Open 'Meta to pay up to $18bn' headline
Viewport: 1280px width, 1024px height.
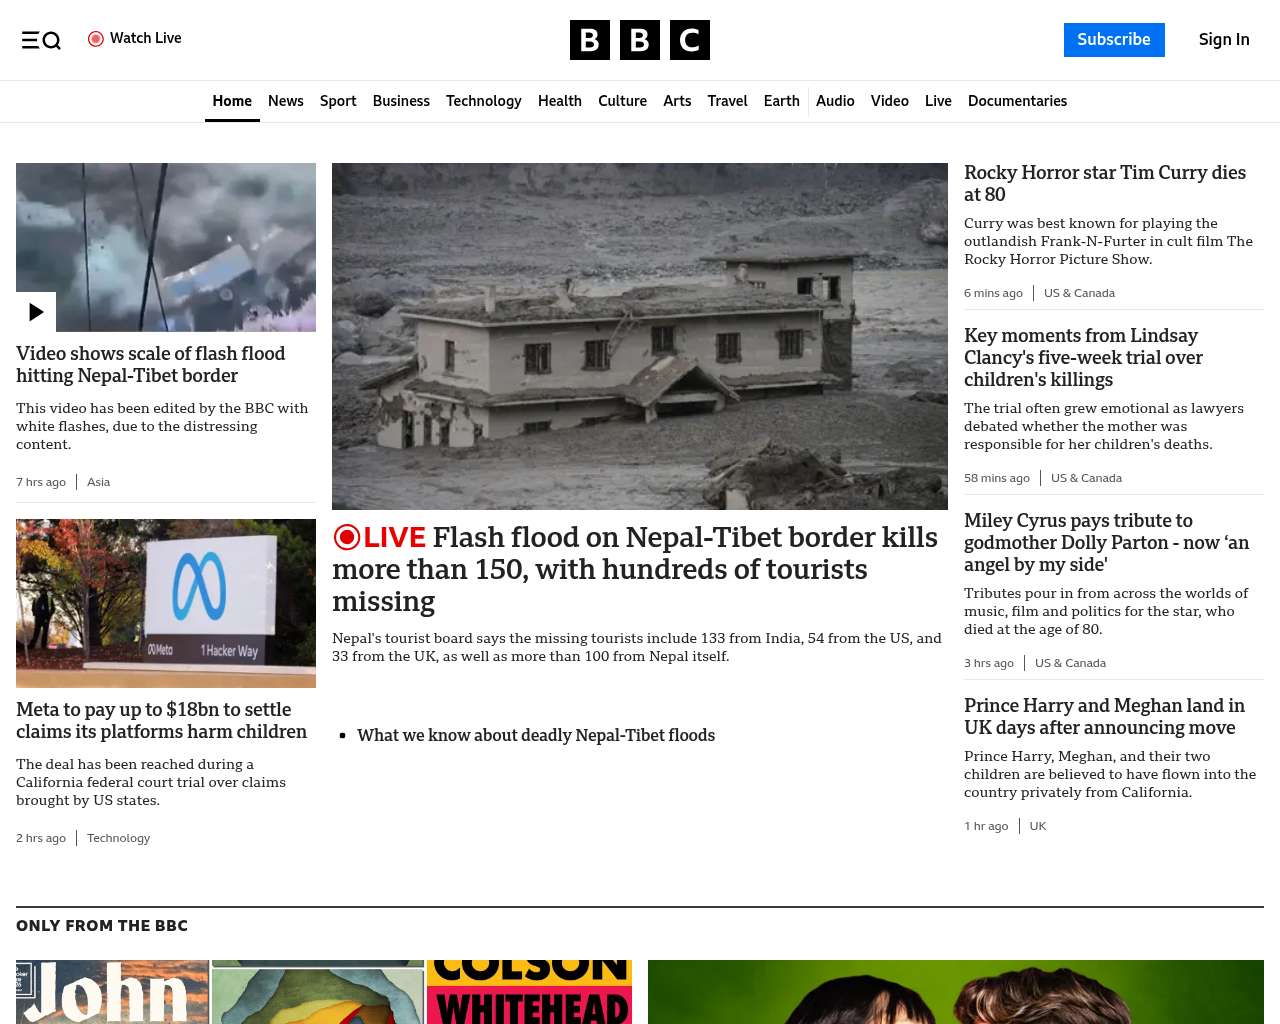pyautogui.click(x=162, y=721)
